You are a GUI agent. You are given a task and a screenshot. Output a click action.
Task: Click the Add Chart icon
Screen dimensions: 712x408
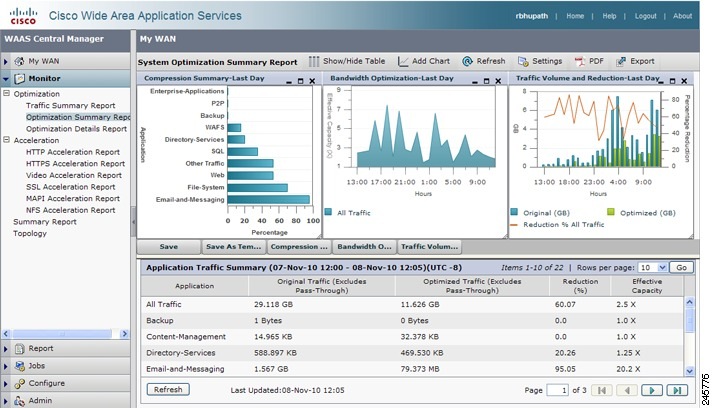[x=403, y=61]
